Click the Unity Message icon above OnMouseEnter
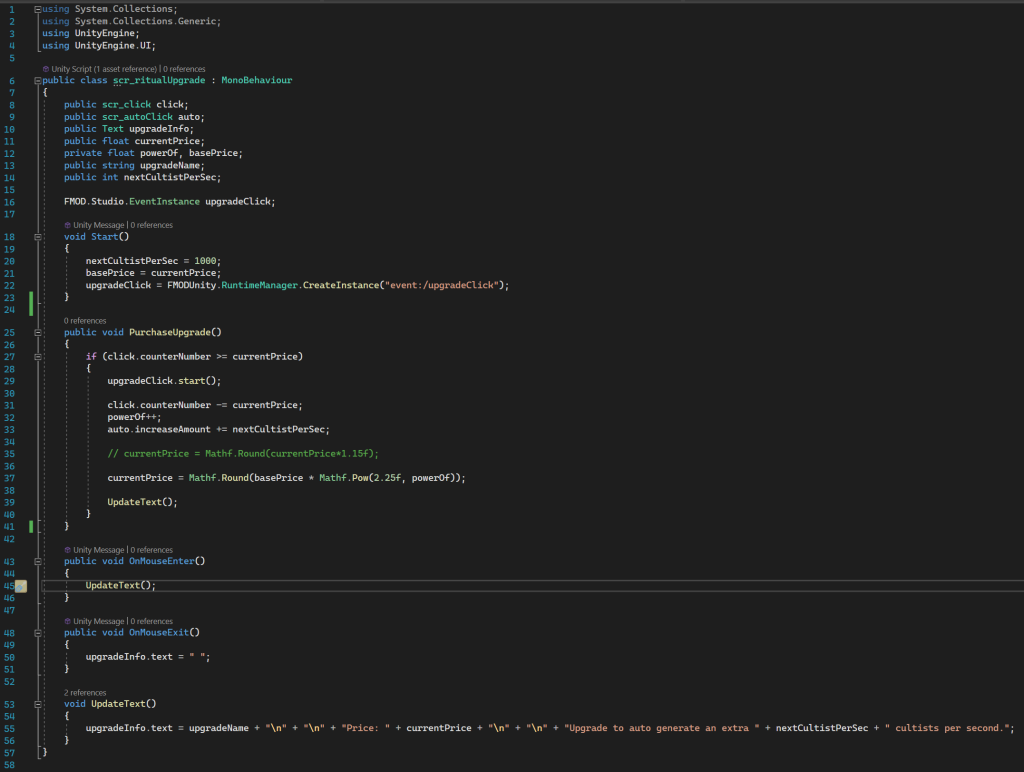Viewport: 1024px width, 772px height. (67, 550)
